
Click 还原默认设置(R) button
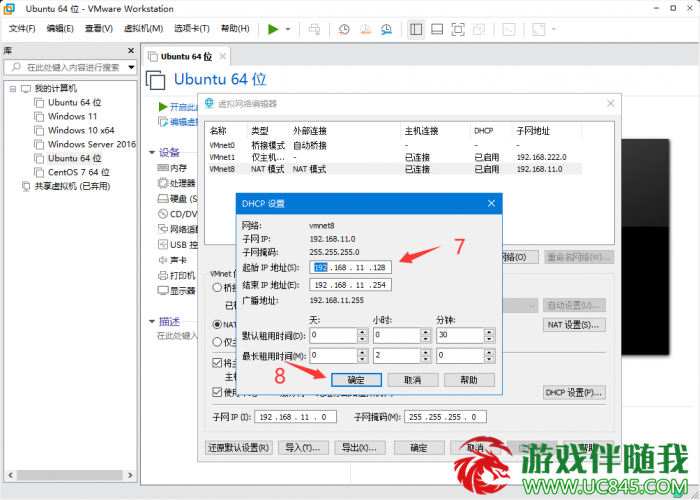[238, 447]
